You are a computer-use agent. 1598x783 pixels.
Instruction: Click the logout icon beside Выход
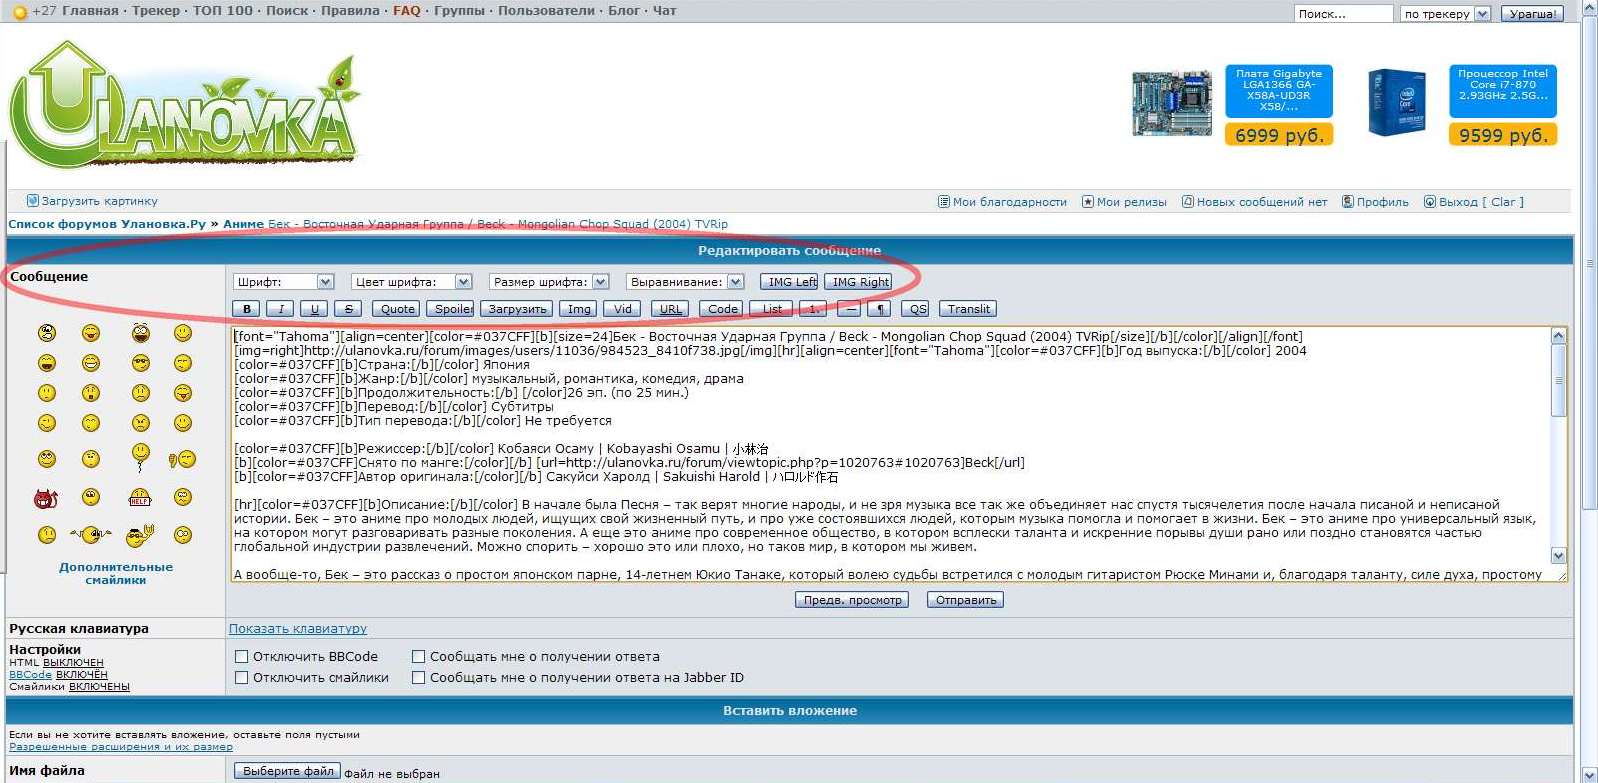click(x=1429, y=202)
